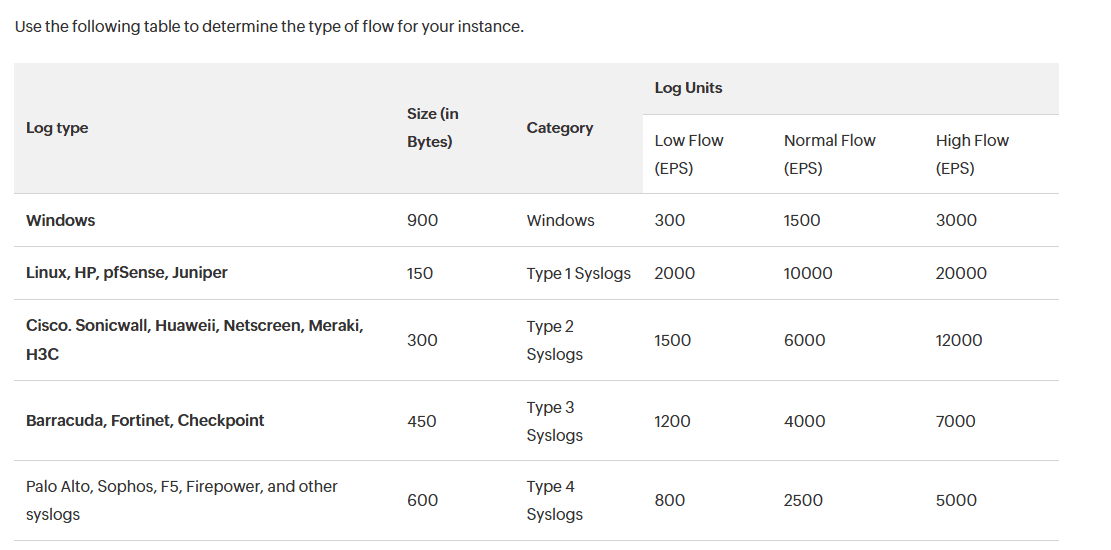Select the "Type 2 Syslogs" category cell
The height and width of the screenshot is (550, 1111).
tap(554, 340)
